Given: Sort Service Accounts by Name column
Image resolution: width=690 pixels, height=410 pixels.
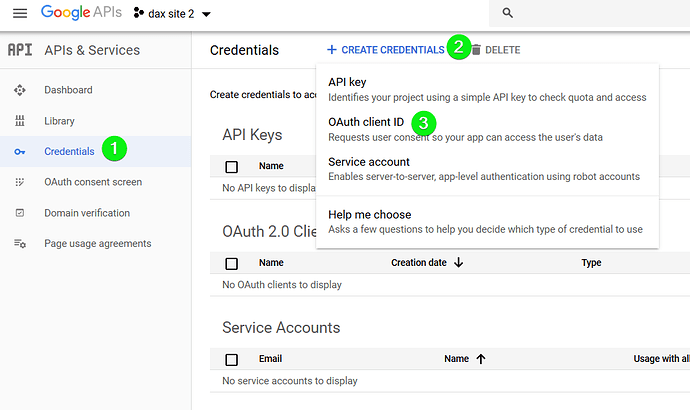Looking at the screenshot, I should pyautogui.click(x=456, y=359).
